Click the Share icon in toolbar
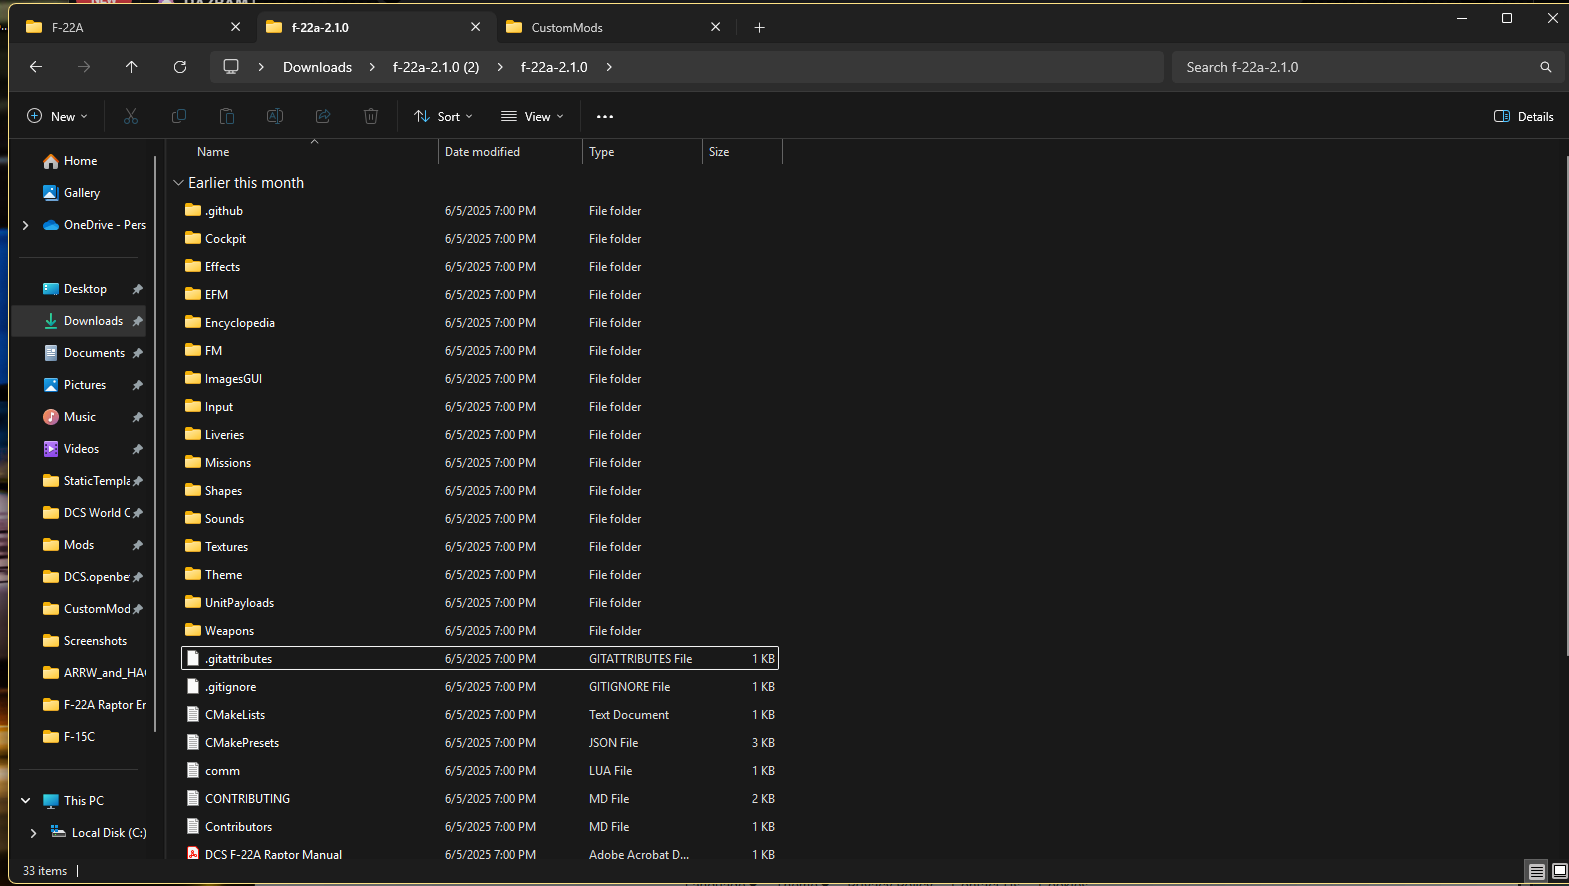Viewport: 1569px width, 886px height. [323, 116]
